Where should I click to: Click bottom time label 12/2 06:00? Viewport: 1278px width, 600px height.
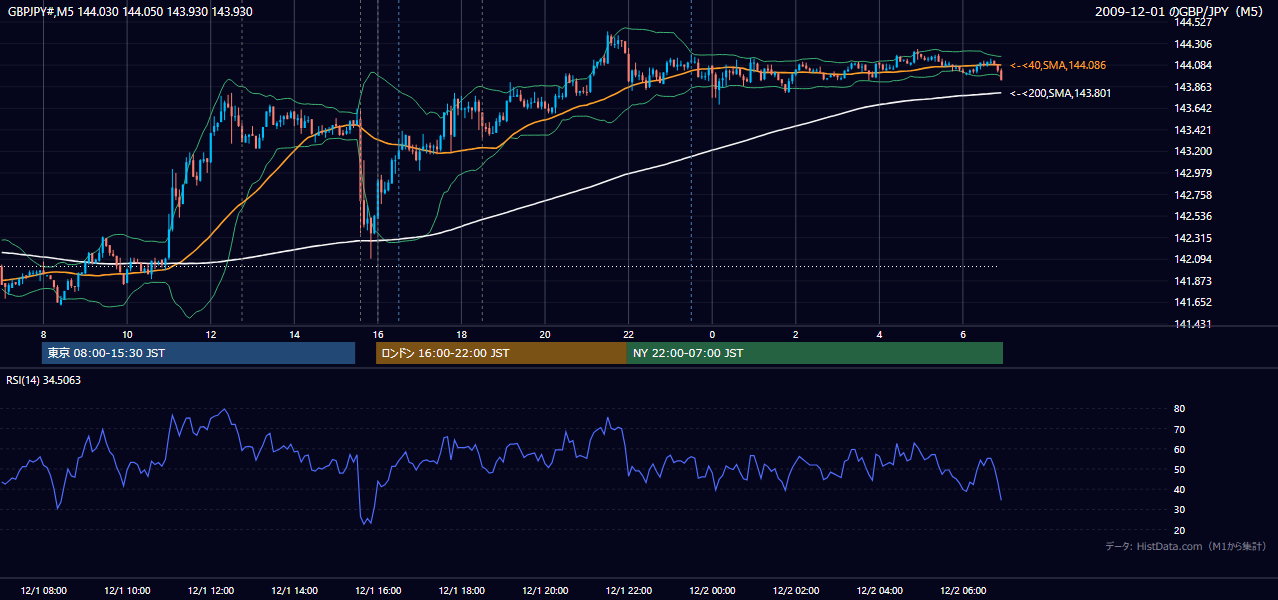tap(963, 591)
